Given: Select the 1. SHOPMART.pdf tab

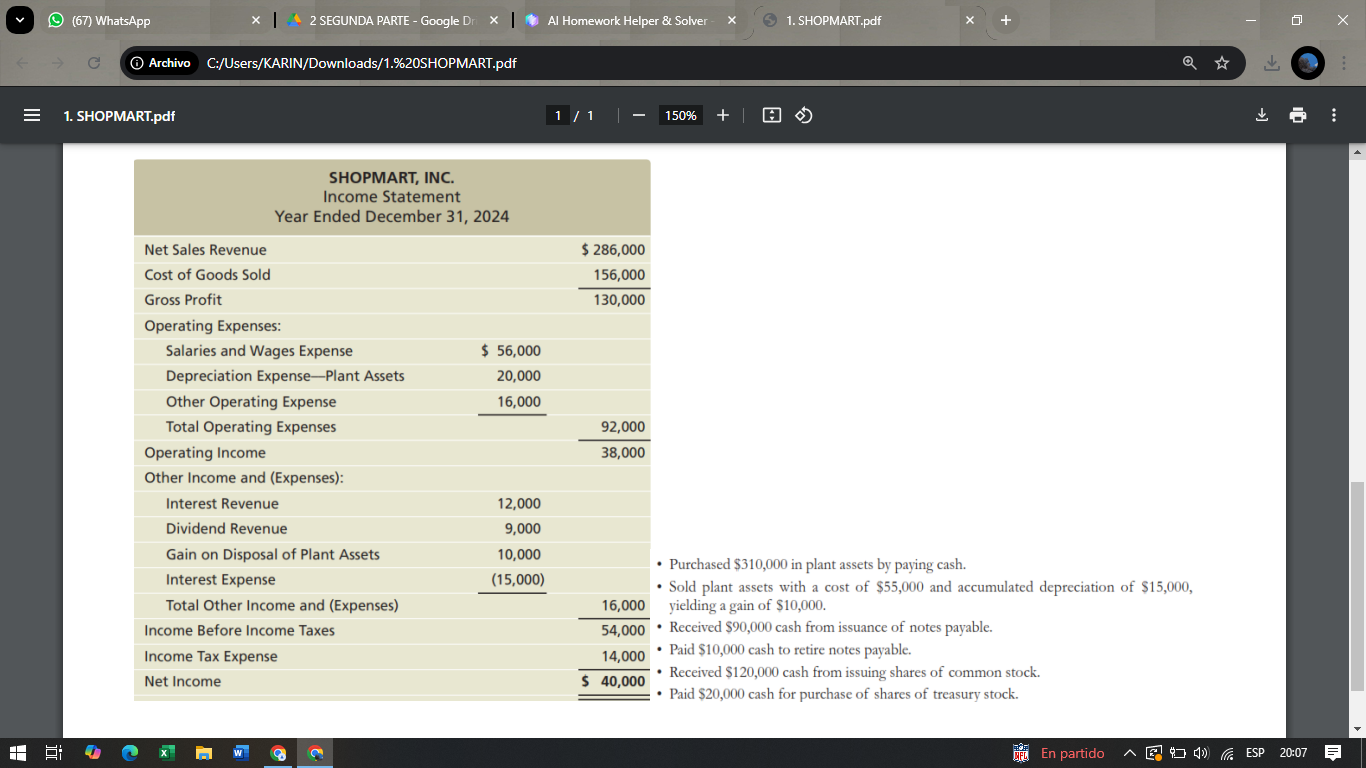Looking at the screenshot, I should (x=868, y=20).
